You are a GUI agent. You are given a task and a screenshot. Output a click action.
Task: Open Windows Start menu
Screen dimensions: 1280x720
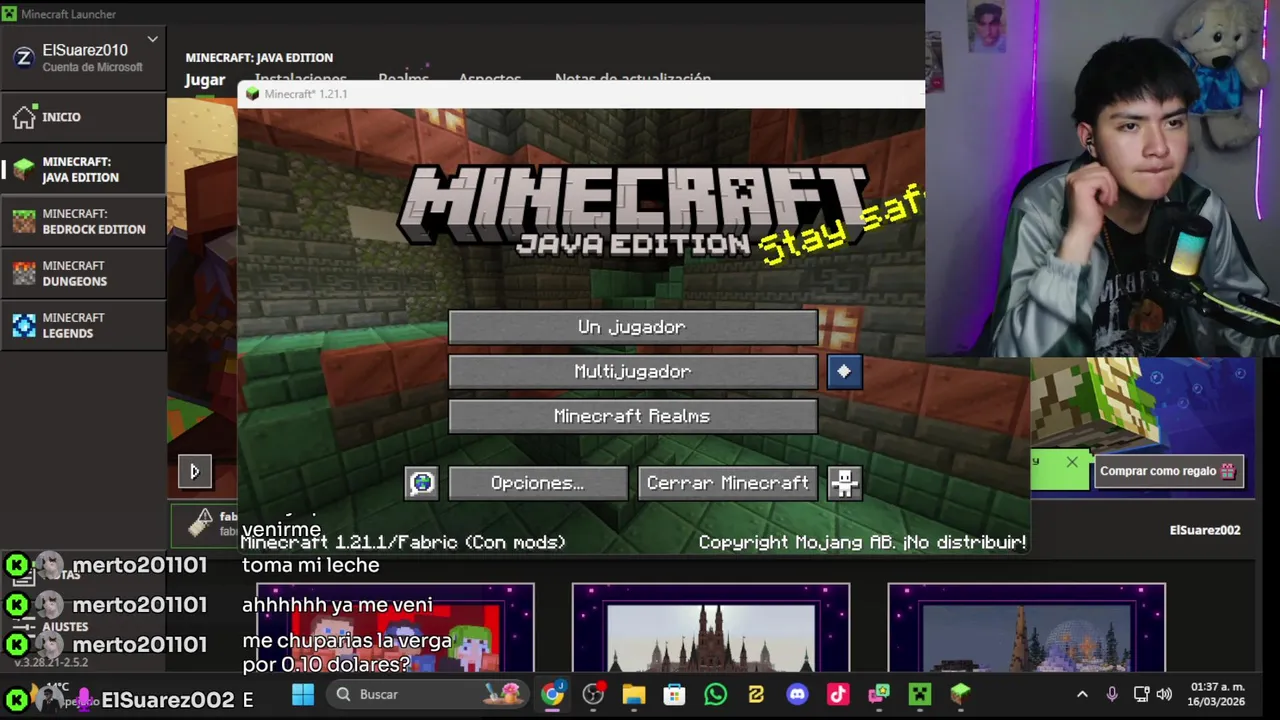pyautogui.click(x=303, y=694)
